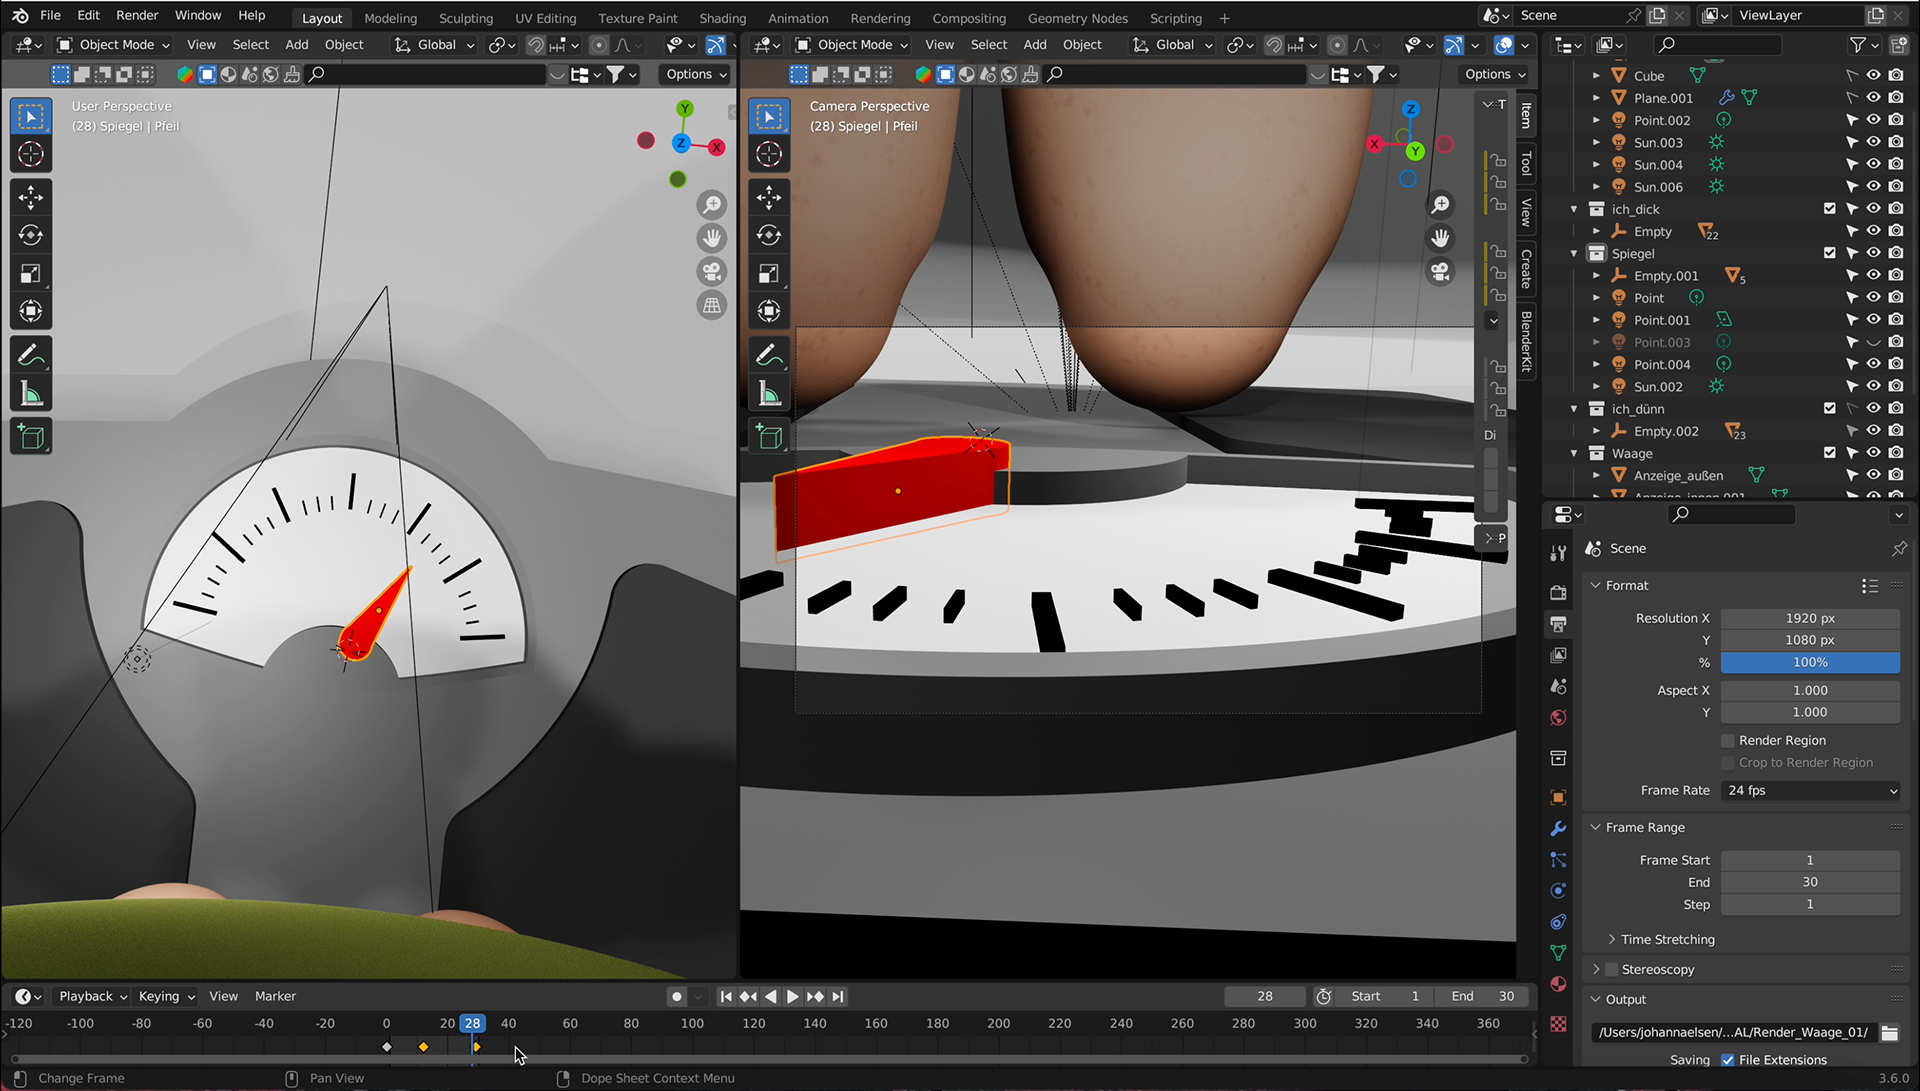The image size is (1920, 1091).
Task: Toggle auto keying record button
Action: [677, 996]
